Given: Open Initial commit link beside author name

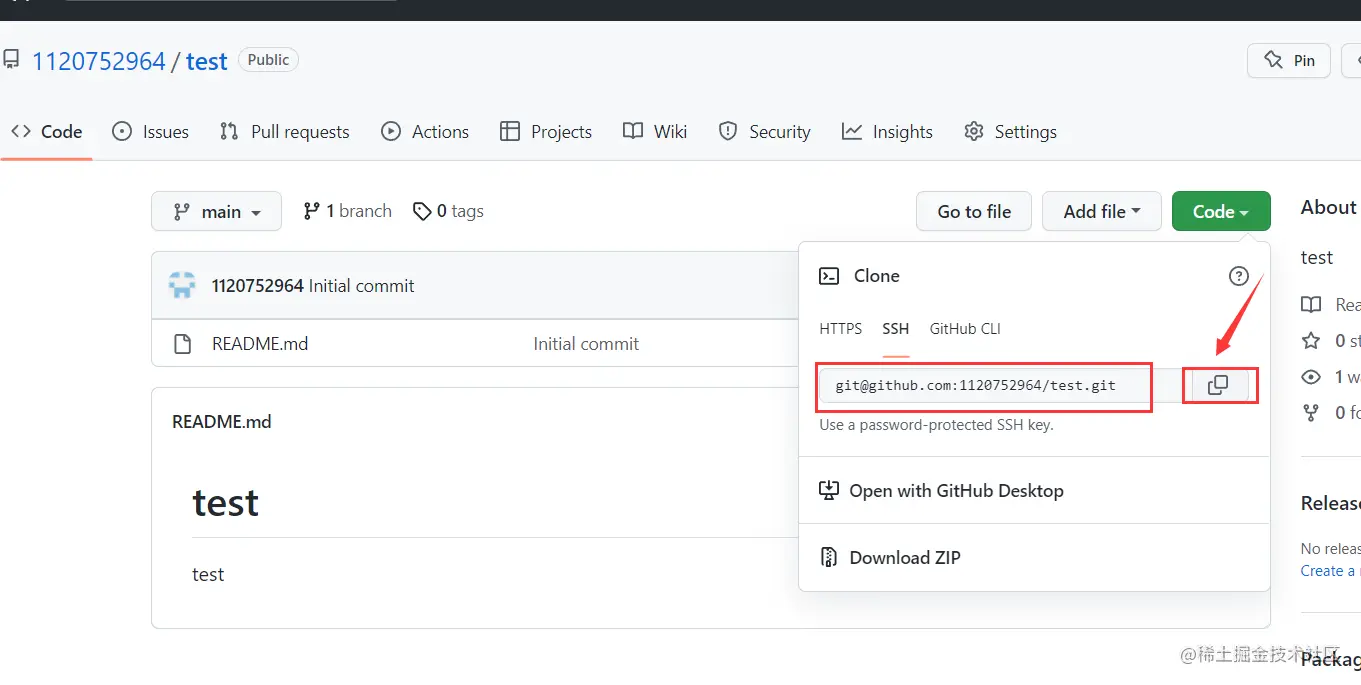Looking at the screenshot, I should click(x=362, y=286).
